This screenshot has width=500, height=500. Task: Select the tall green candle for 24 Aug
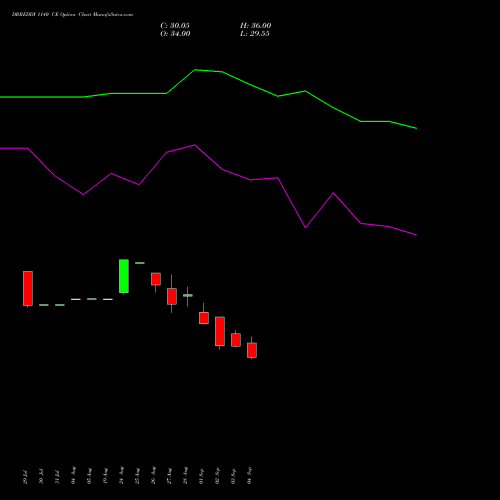pos(124,276)
